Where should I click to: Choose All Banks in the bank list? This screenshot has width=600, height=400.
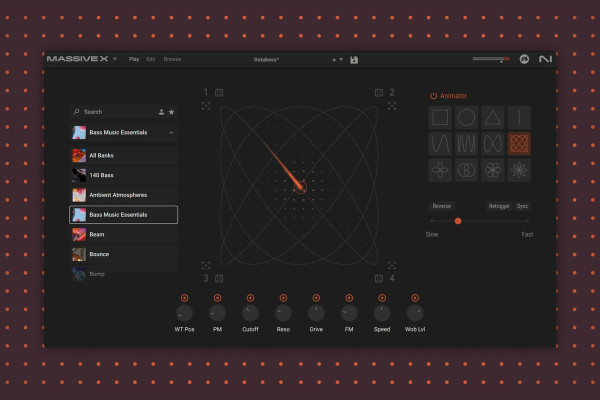124,155
